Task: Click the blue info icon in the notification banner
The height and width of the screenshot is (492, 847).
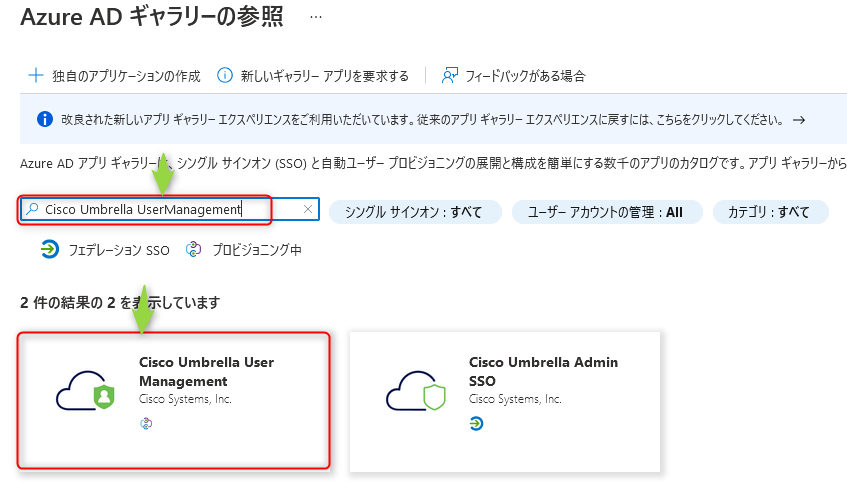Action: (x=45, y=119)
